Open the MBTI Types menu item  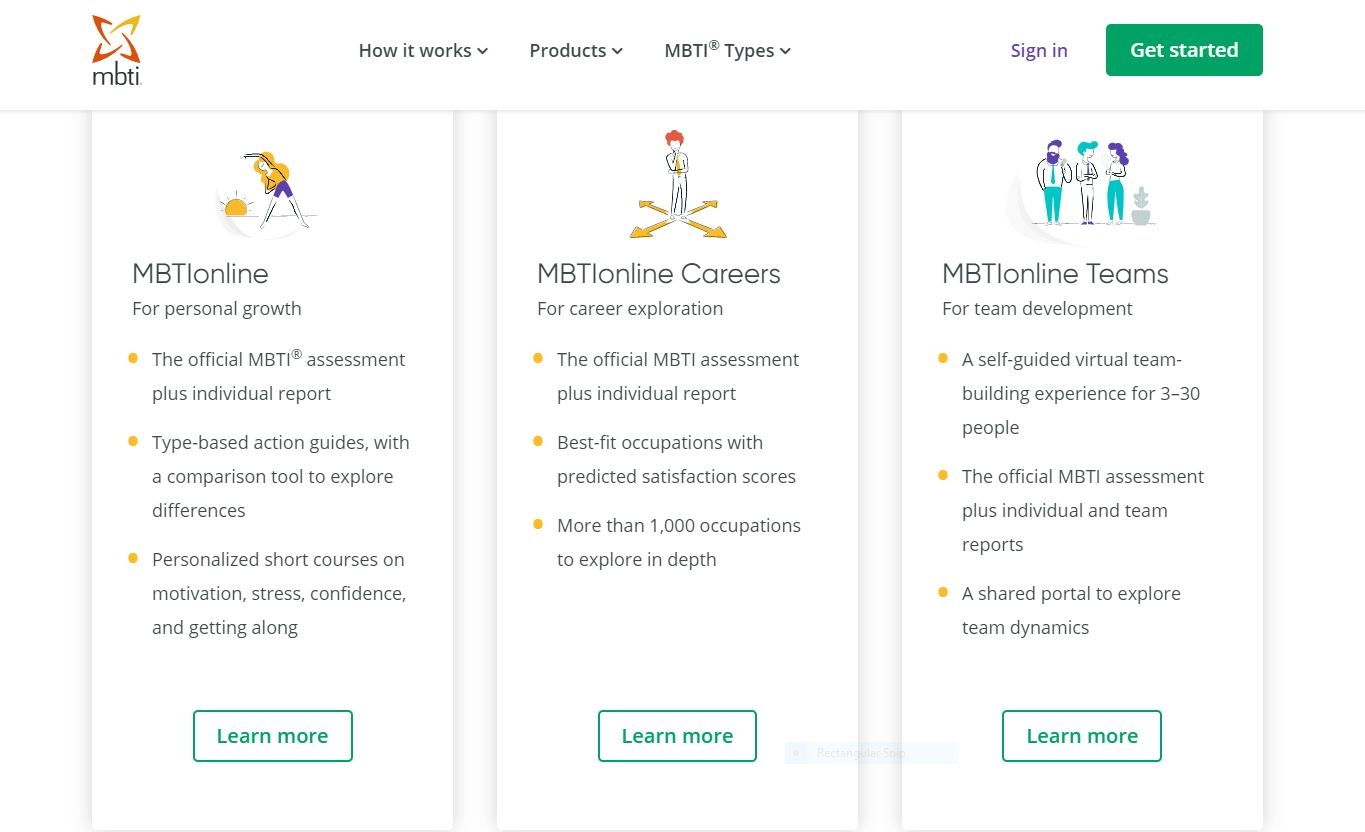click(719, 51)
